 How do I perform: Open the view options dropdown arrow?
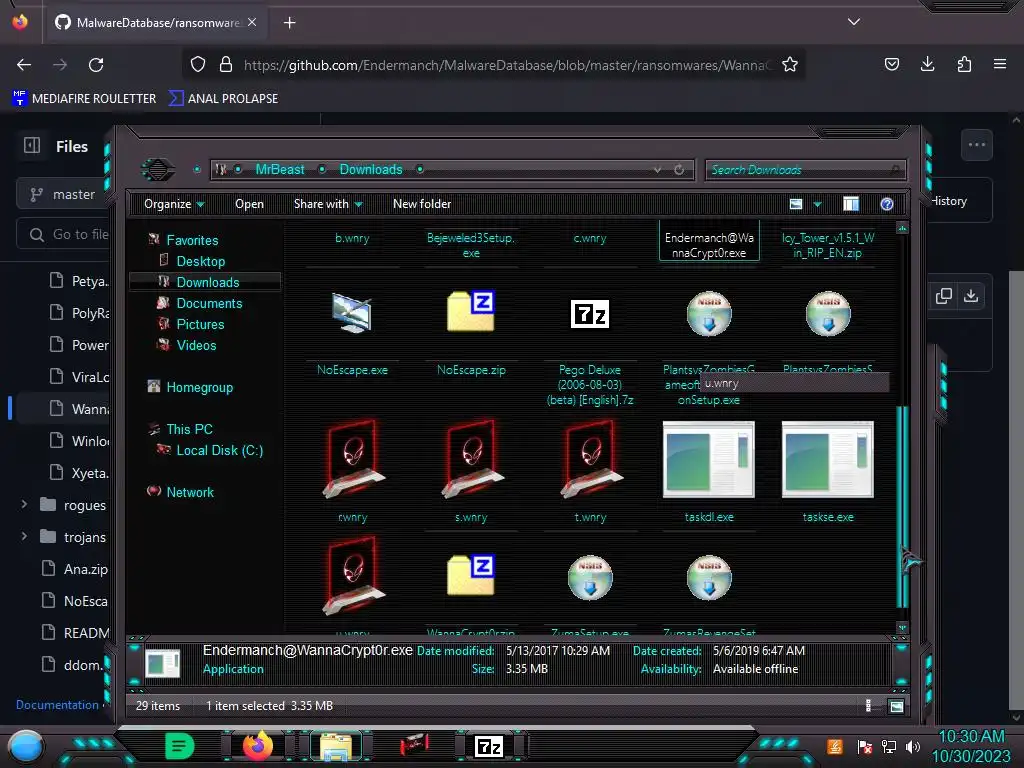coord(817,204)
